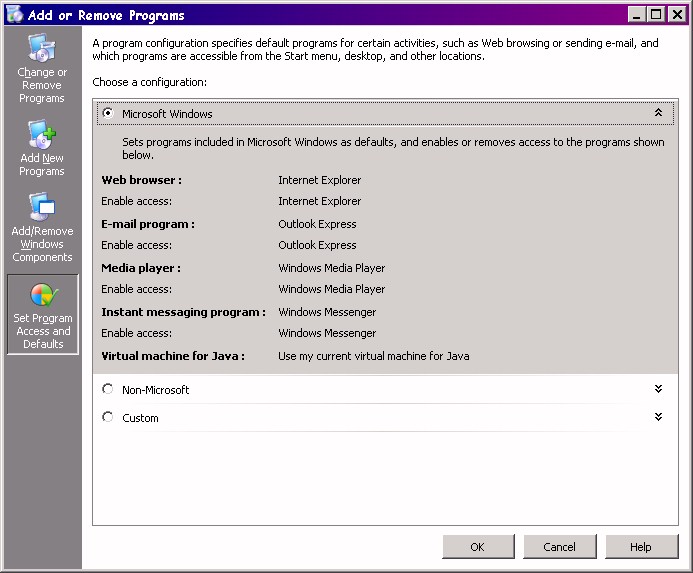Click the Instant messaging program heading

pos(183,312)
